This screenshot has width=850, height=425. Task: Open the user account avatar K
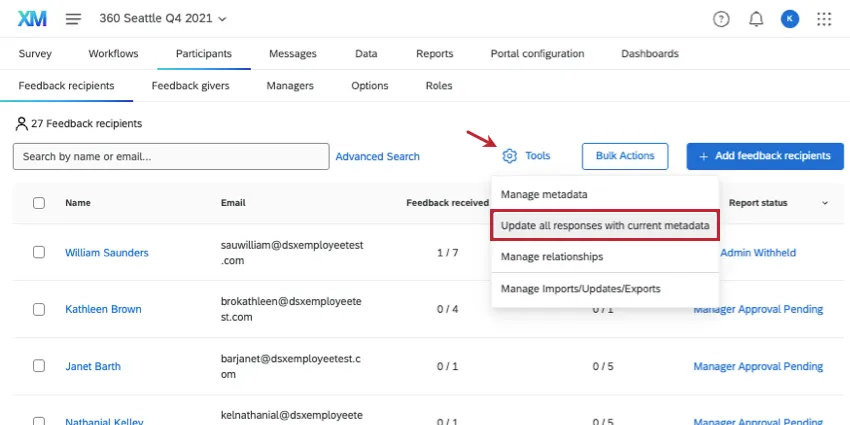click(x=789, y=19)
